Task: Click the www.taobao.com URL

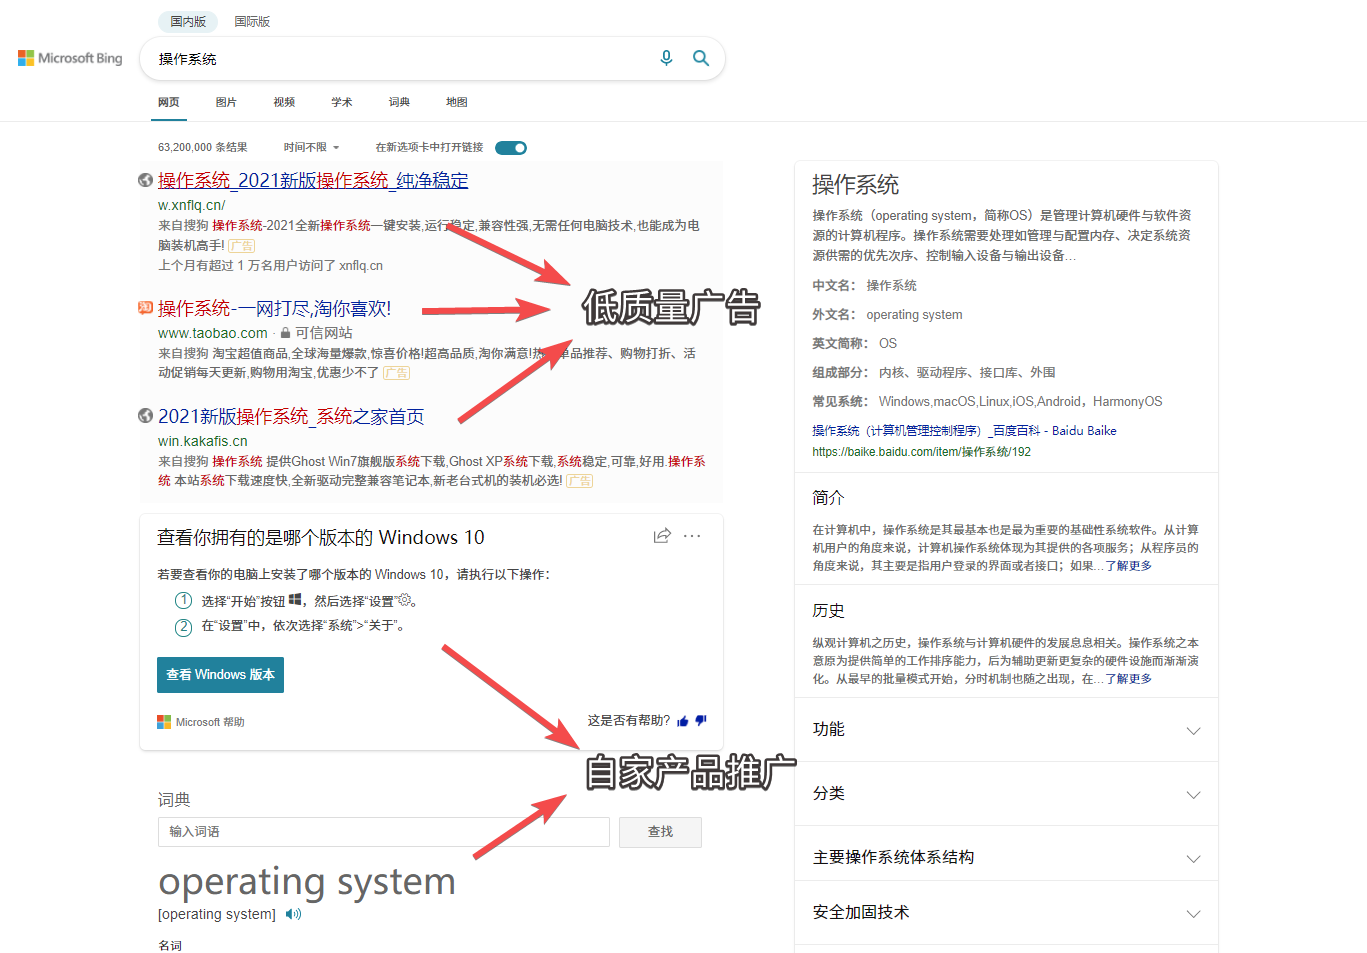Action: pos(213,333)
